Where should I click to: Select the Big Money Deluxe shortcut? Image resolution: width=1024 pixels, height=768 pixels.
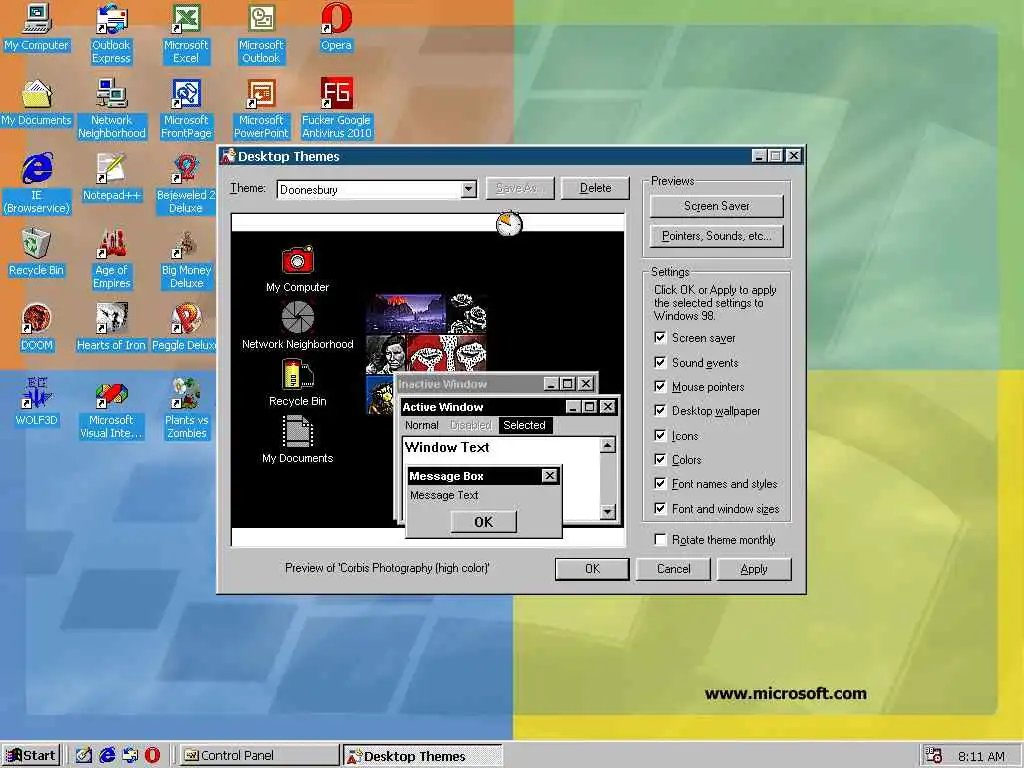[x=186, y=259]
